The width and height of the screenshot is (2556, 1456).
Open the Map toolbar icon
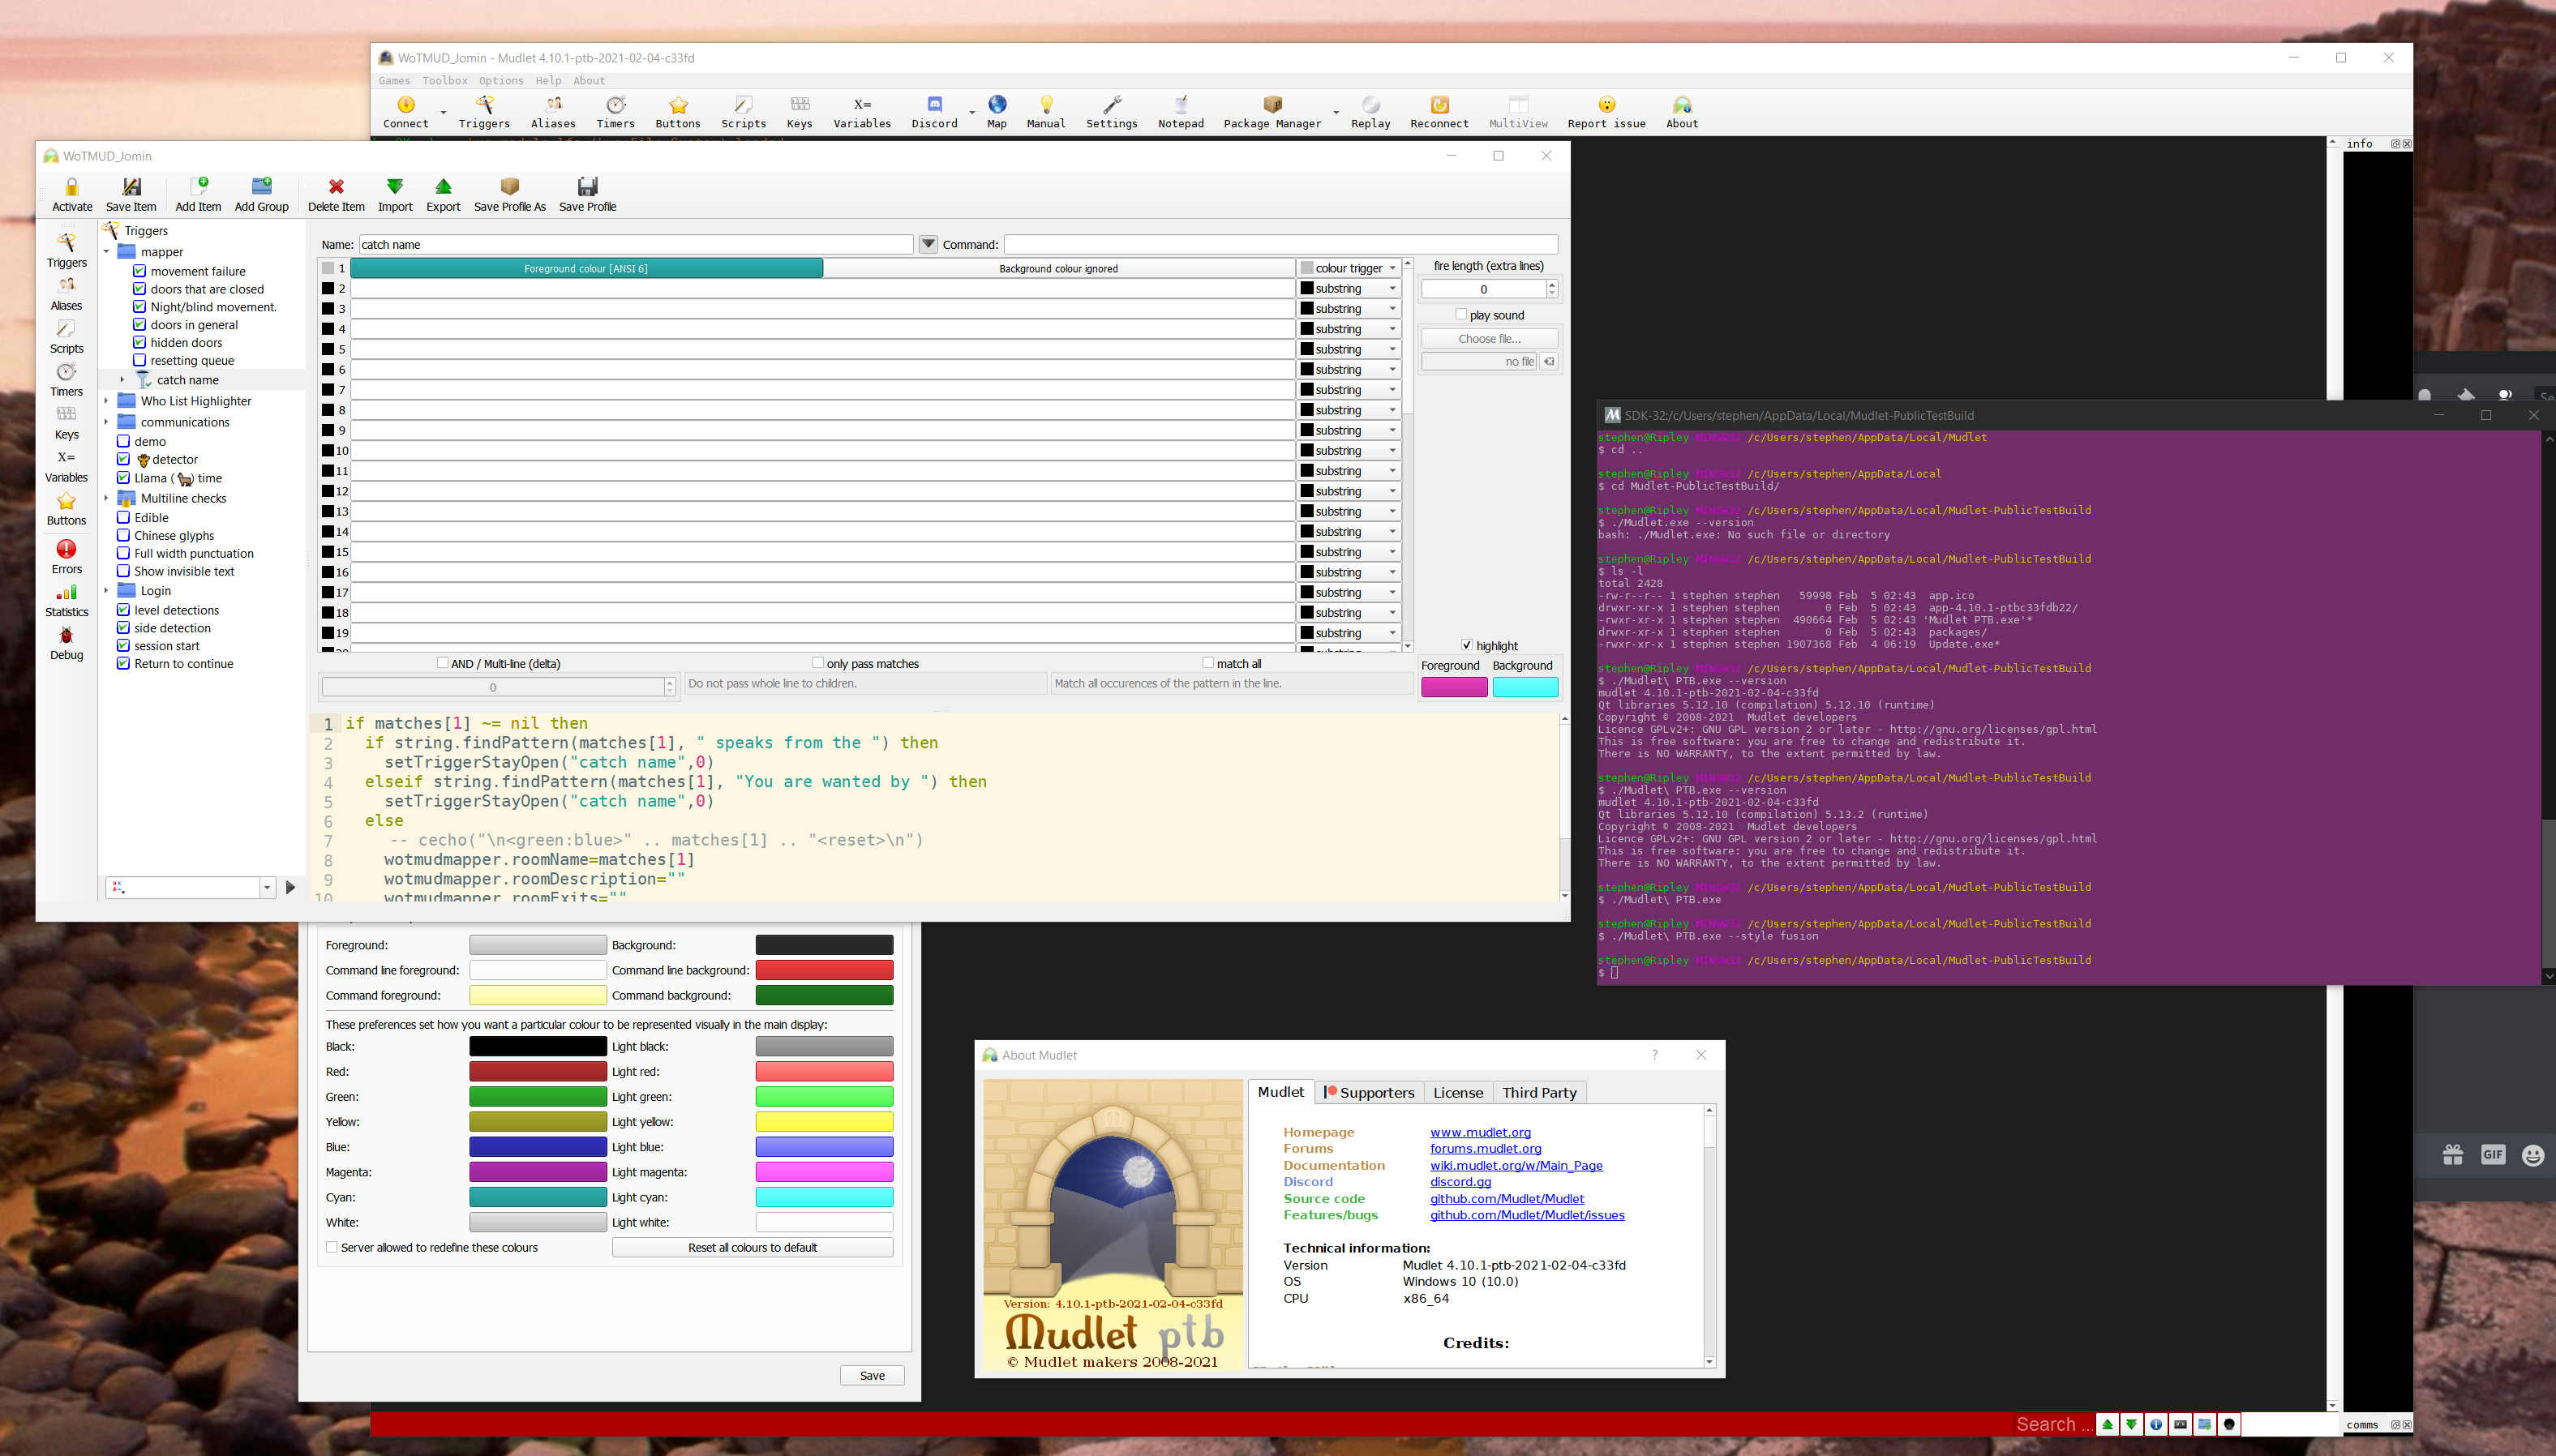[997, 111]
